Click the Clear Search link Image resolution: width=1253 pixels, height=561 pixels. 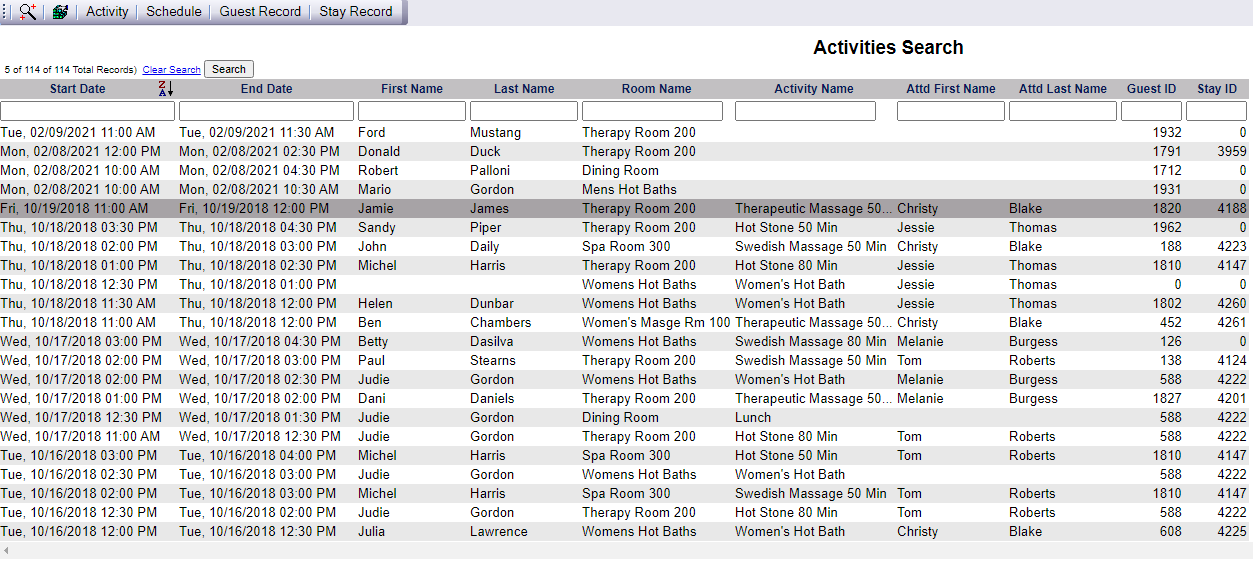171,70
